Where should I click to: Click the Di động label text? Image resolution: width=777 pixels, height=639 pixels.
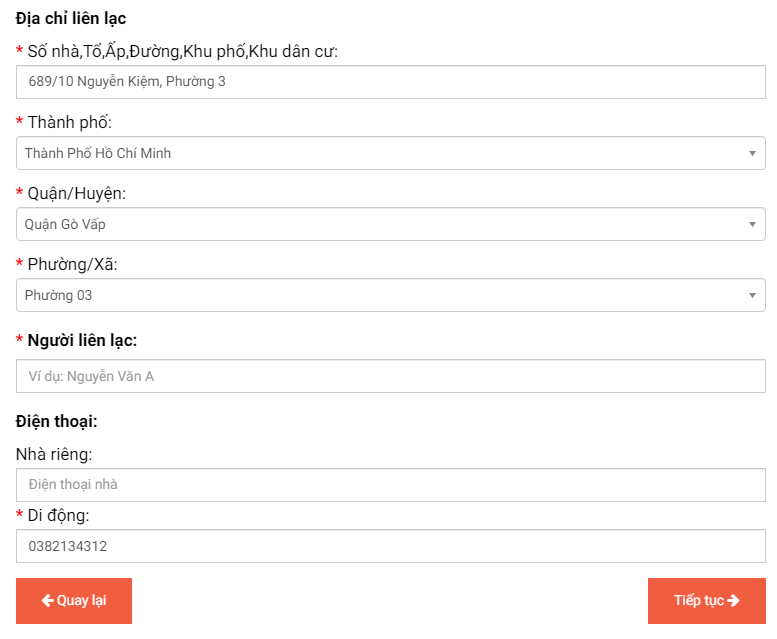point(58,515)
